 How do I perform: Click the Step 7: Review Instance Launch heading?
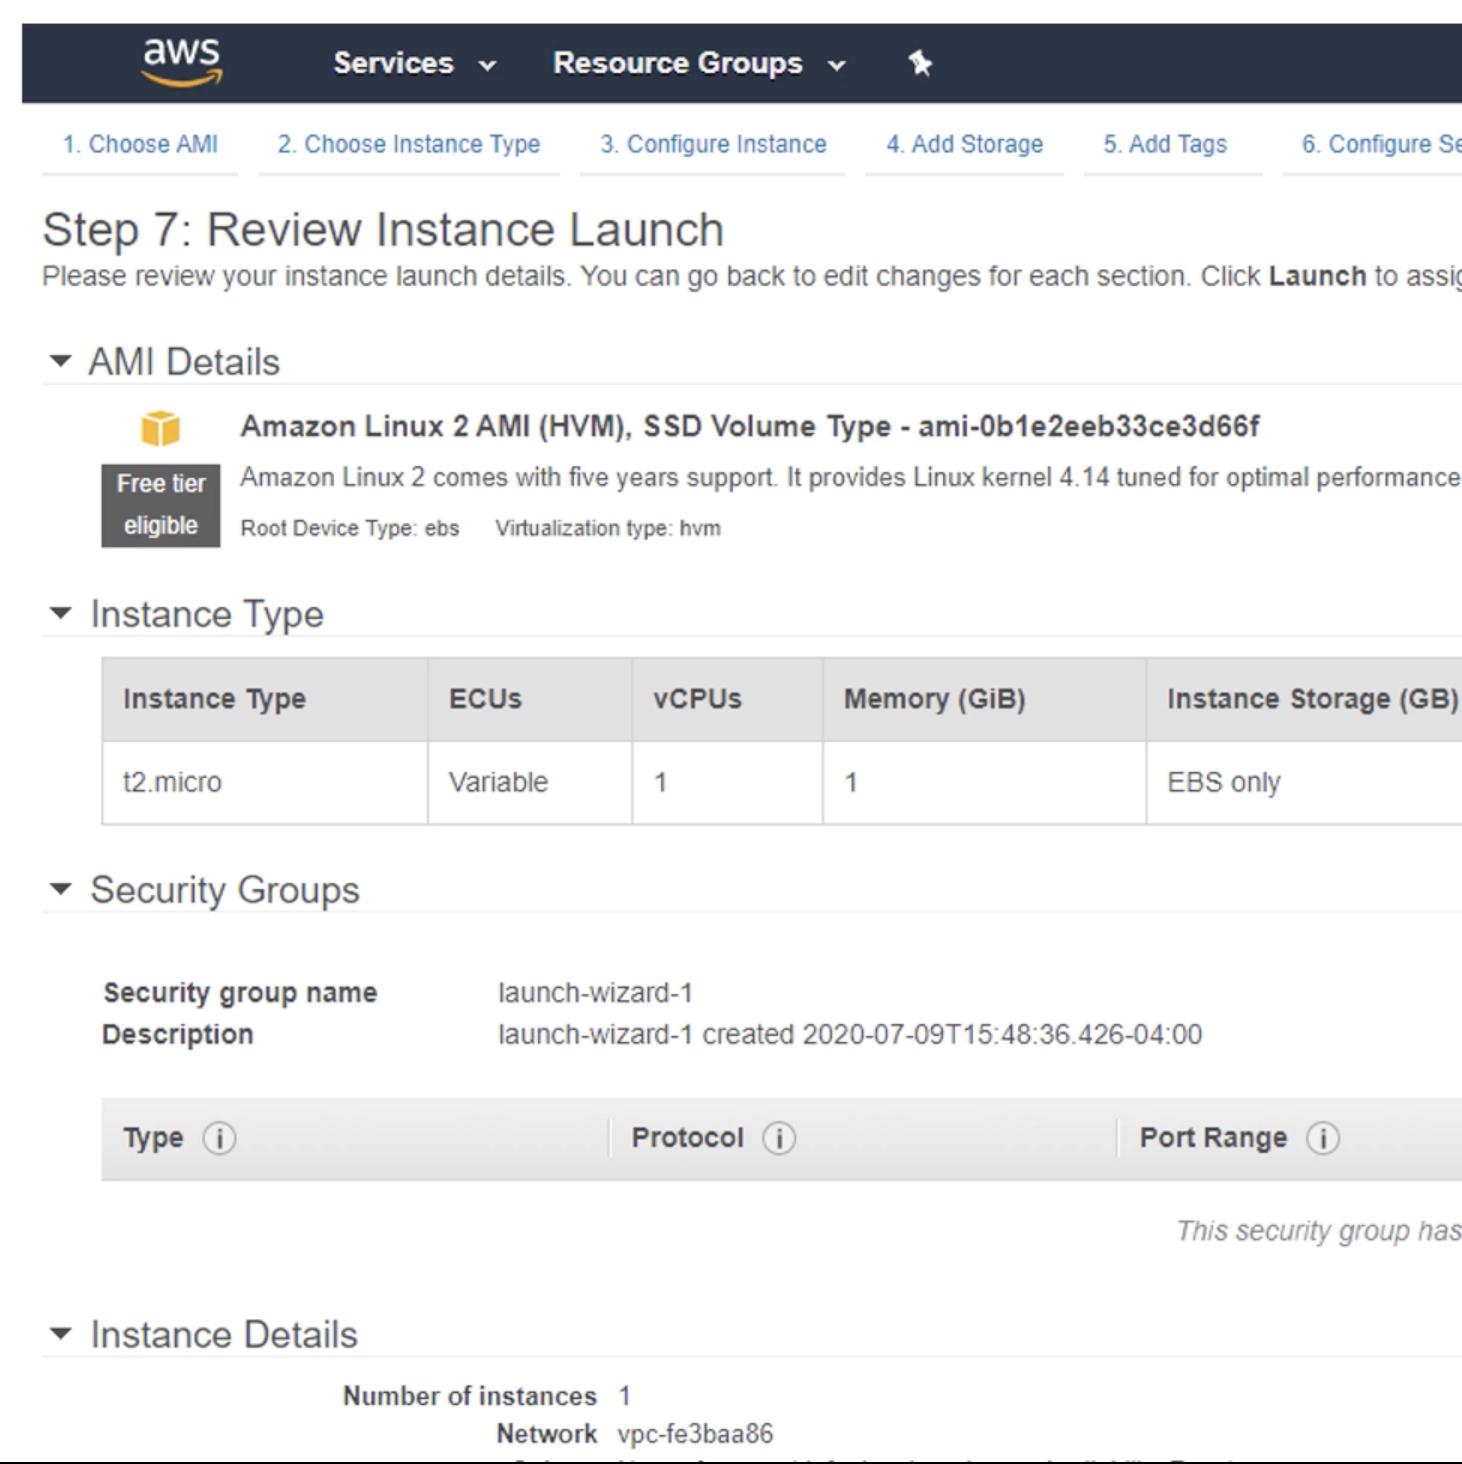pyautogui.click(x=383, y=230)
